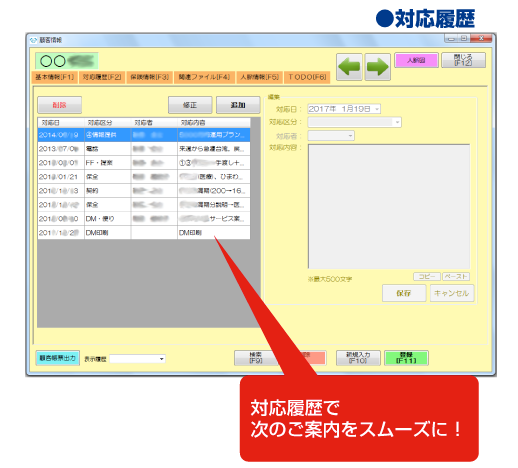Click the green left arrow button
This screenshot has height=468, width=518.
[x=349, y=67]
